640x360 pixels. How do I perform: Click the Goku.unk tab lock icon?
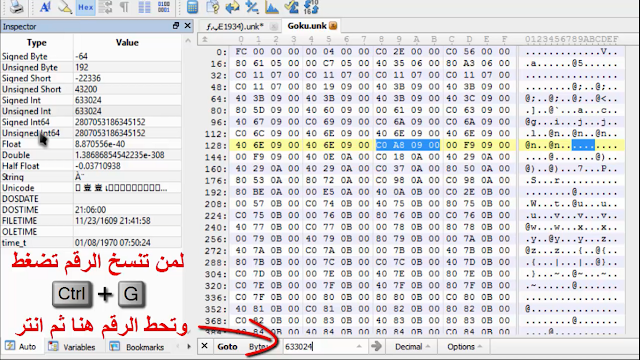333,26
